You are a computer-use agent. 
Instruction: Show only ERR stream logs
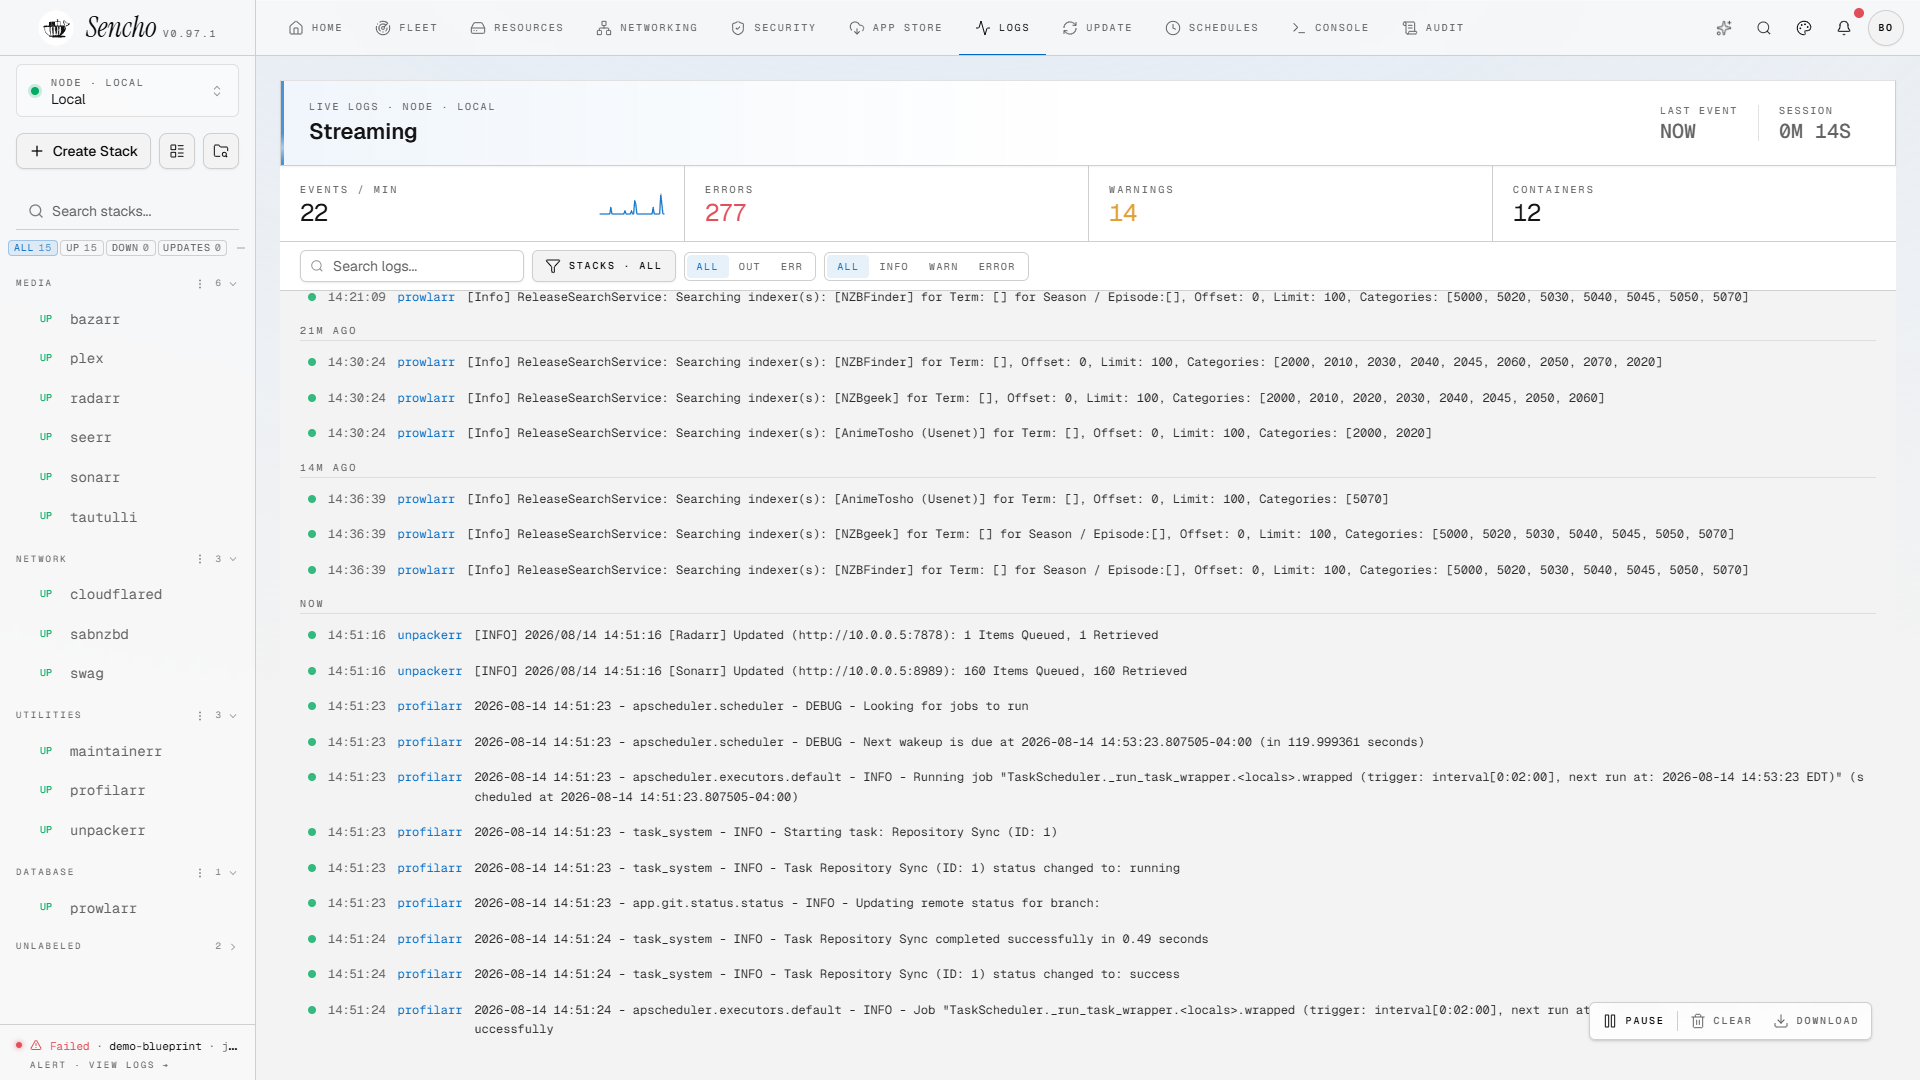pyautogui.click(x=792, y=267)
